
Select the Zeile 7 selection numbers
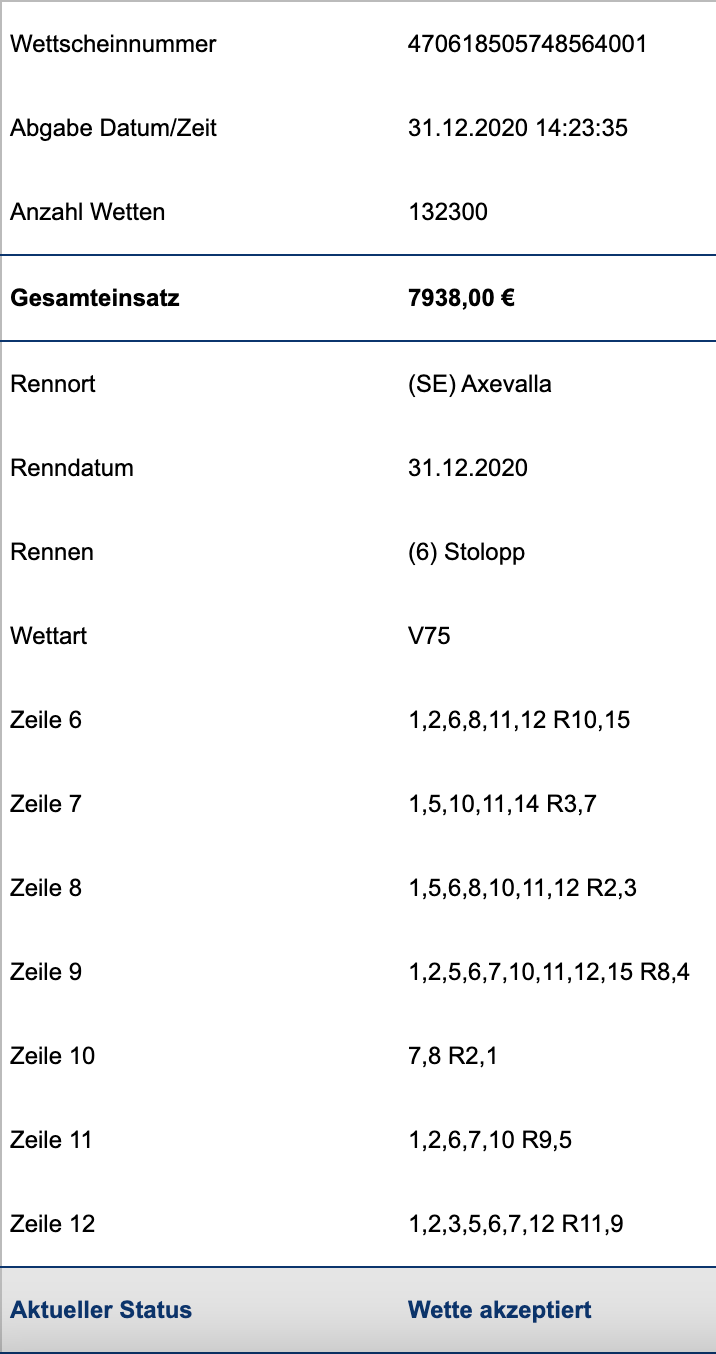click(503, 804)
